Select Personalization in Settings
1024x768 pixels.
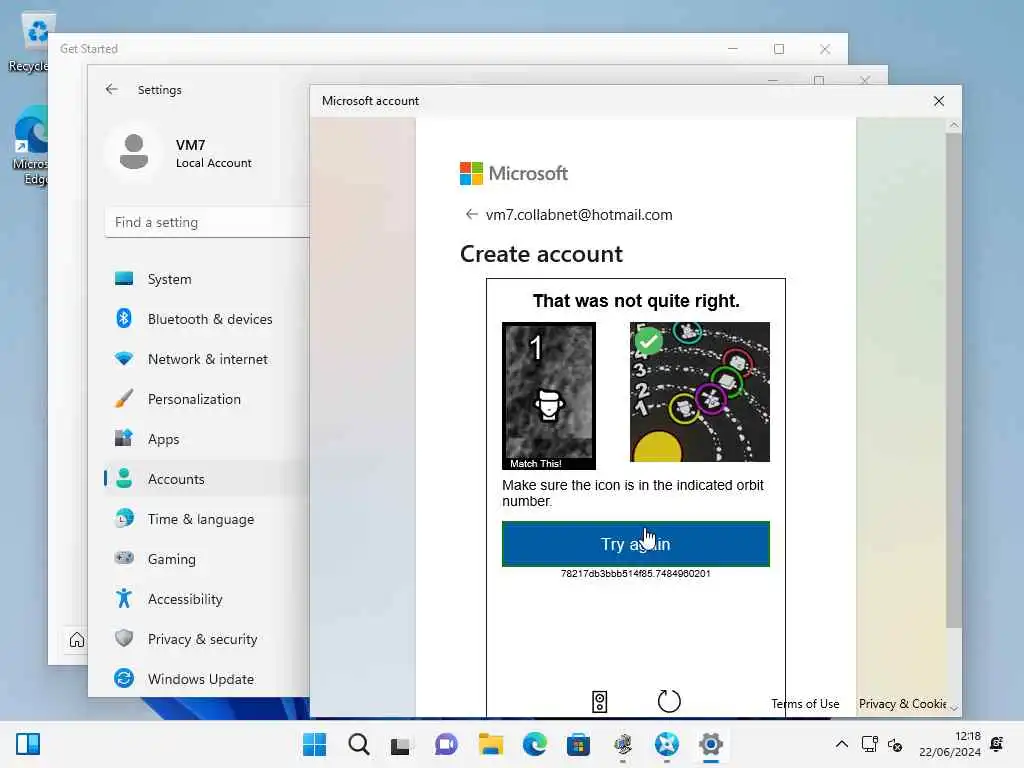[x=195, y=398]
